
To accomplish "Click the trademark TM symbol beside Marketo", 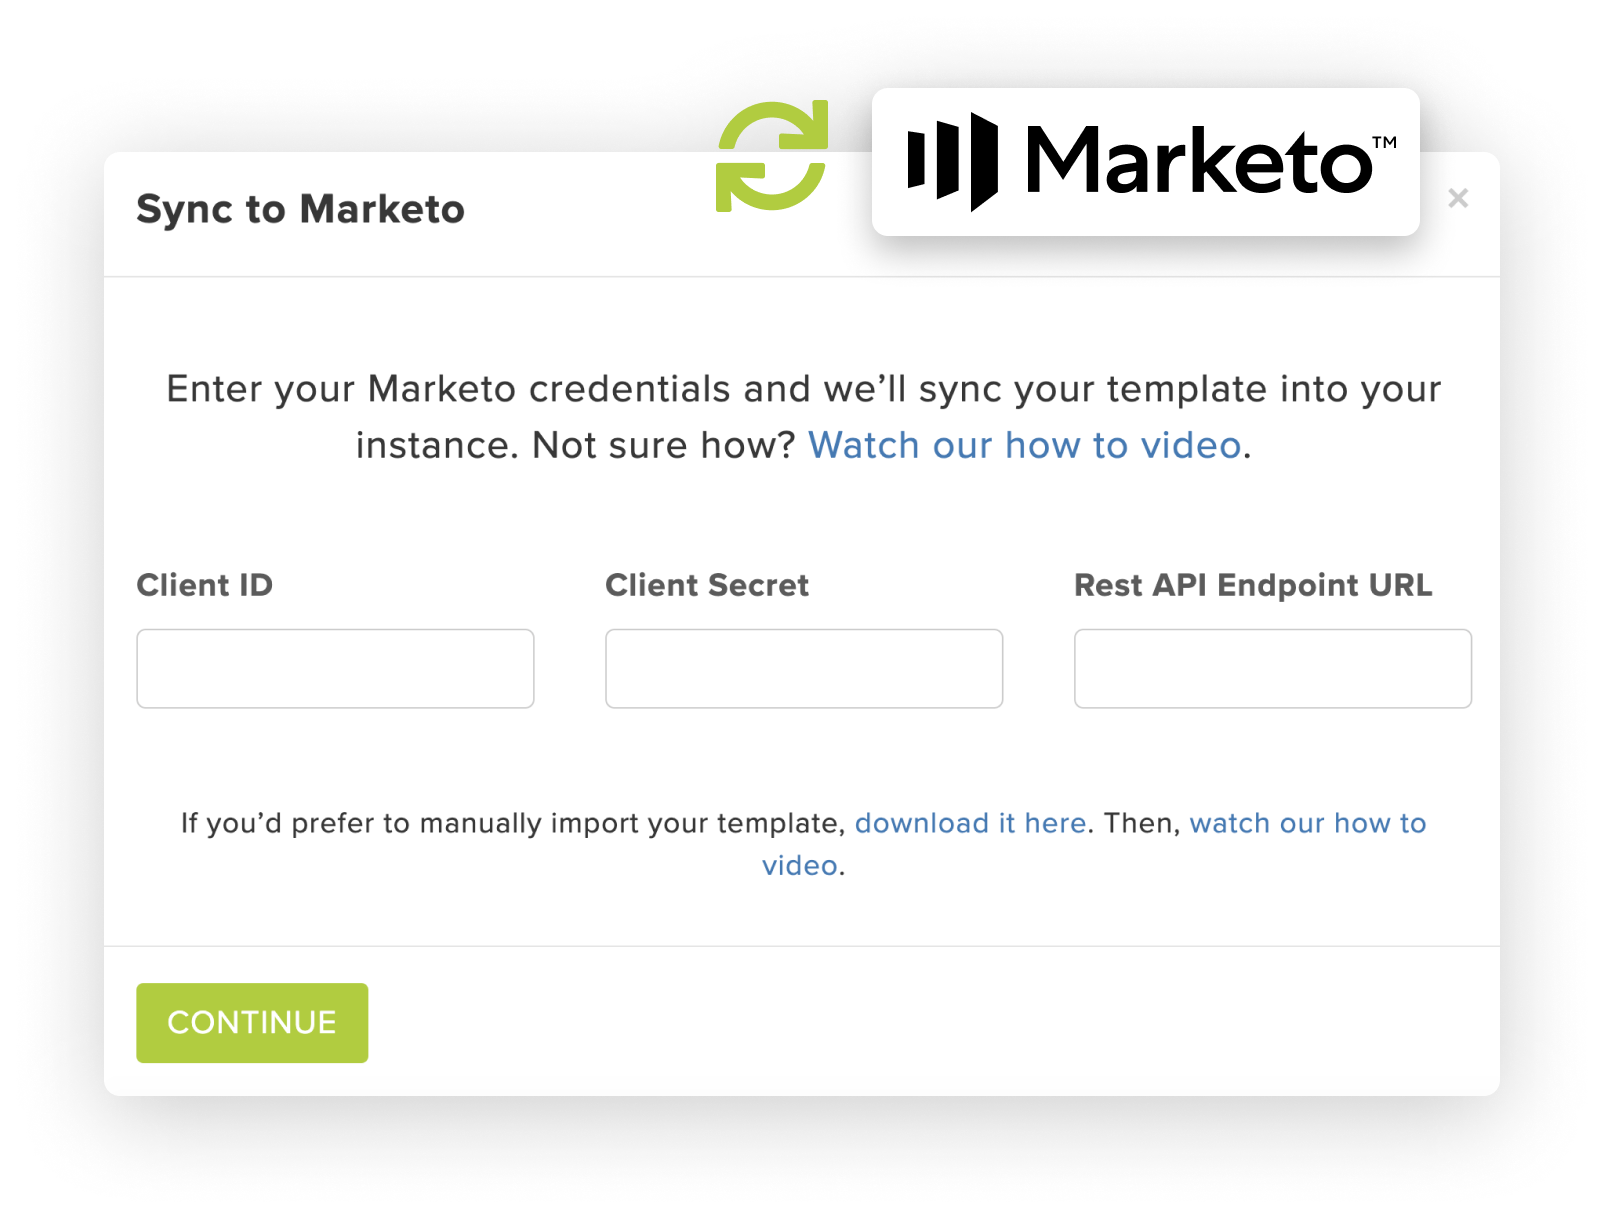I will coord(1384,142).
